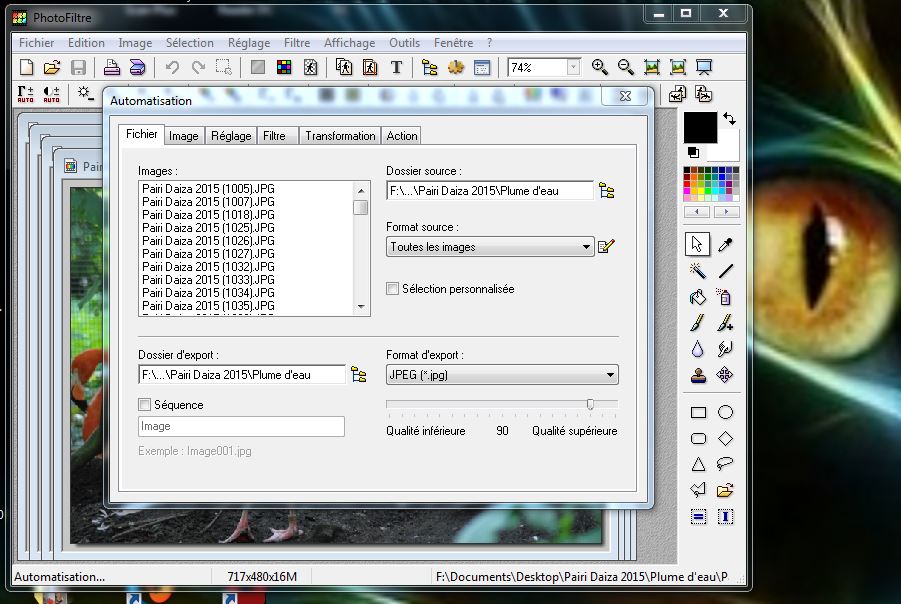Select the Pipette eyedropper tool
The height and width of the screenshot is (604, 901).
click(x=725, y=245)
